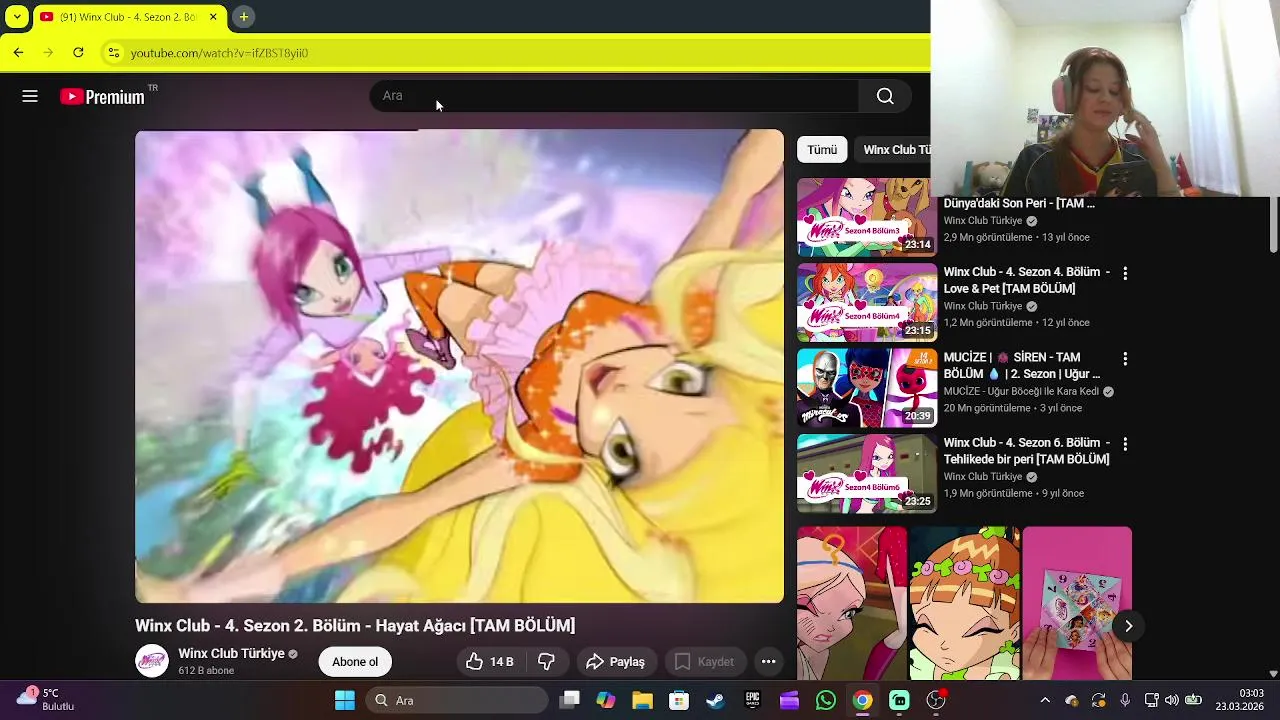1280x720 pixels.
Task: Open more actions three-dot menu under video
Action: coord(768,662)
